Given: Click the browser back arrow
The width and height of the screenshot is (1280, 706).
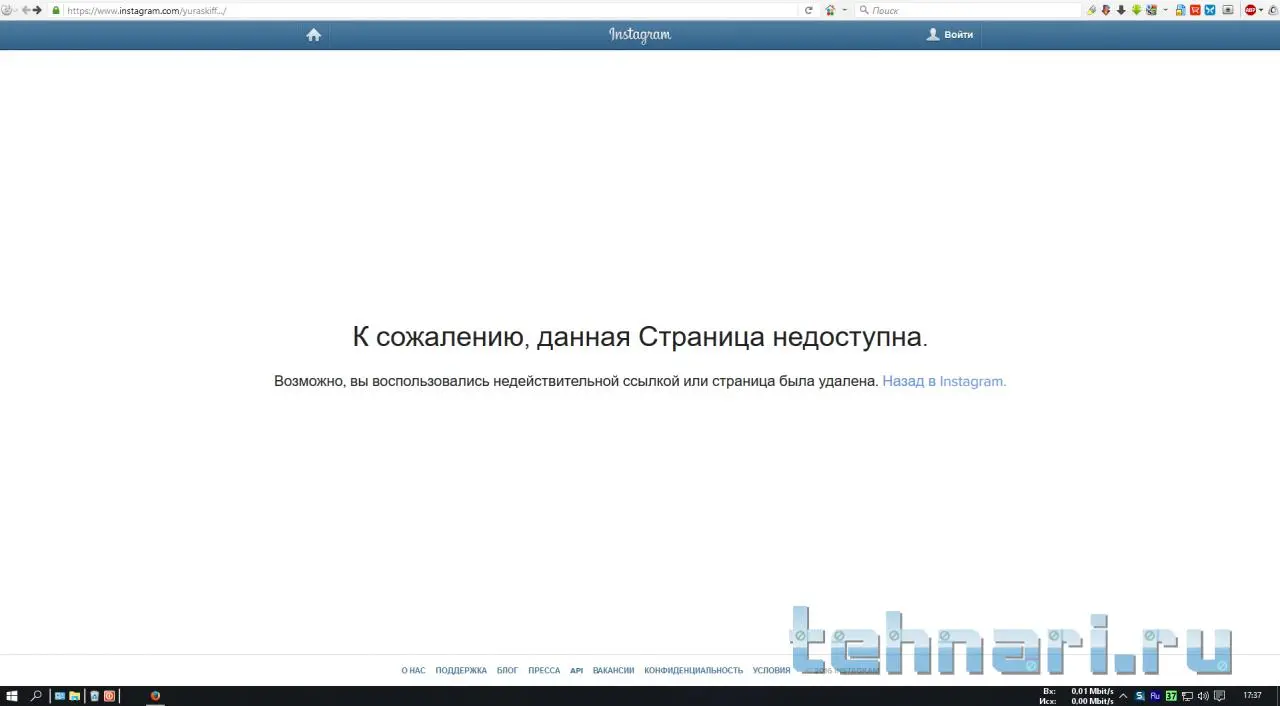Looking at the screenshot, I should pos(26,10).
